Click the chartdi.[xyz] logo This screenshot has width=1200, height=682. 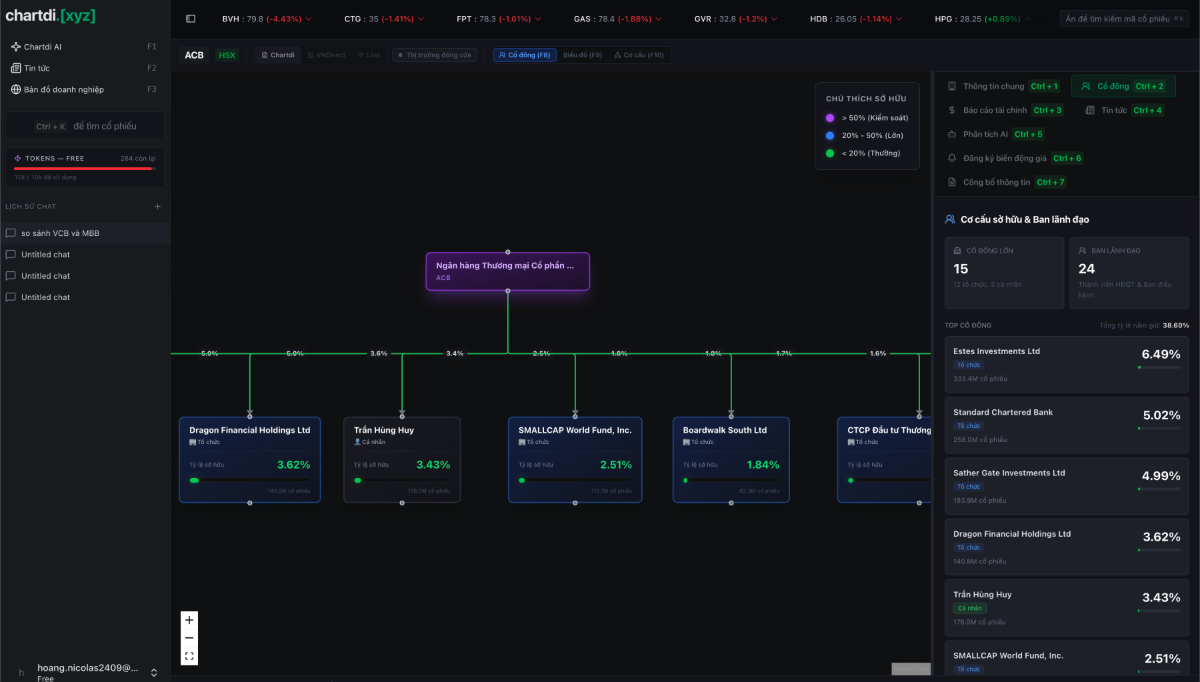pyautogui.click(x=50, y=15)
